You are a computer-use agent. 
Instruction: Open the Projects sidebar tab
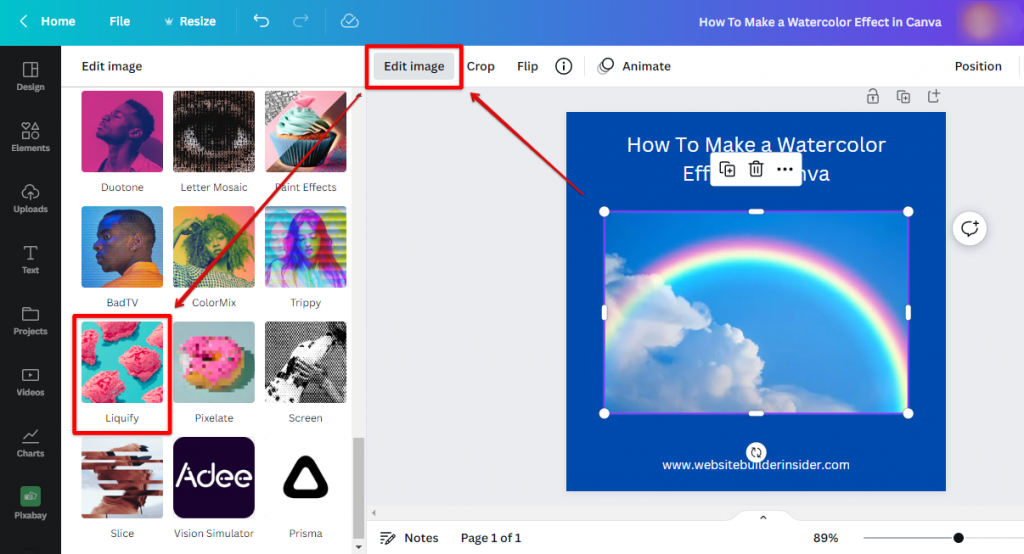point(30,321)
